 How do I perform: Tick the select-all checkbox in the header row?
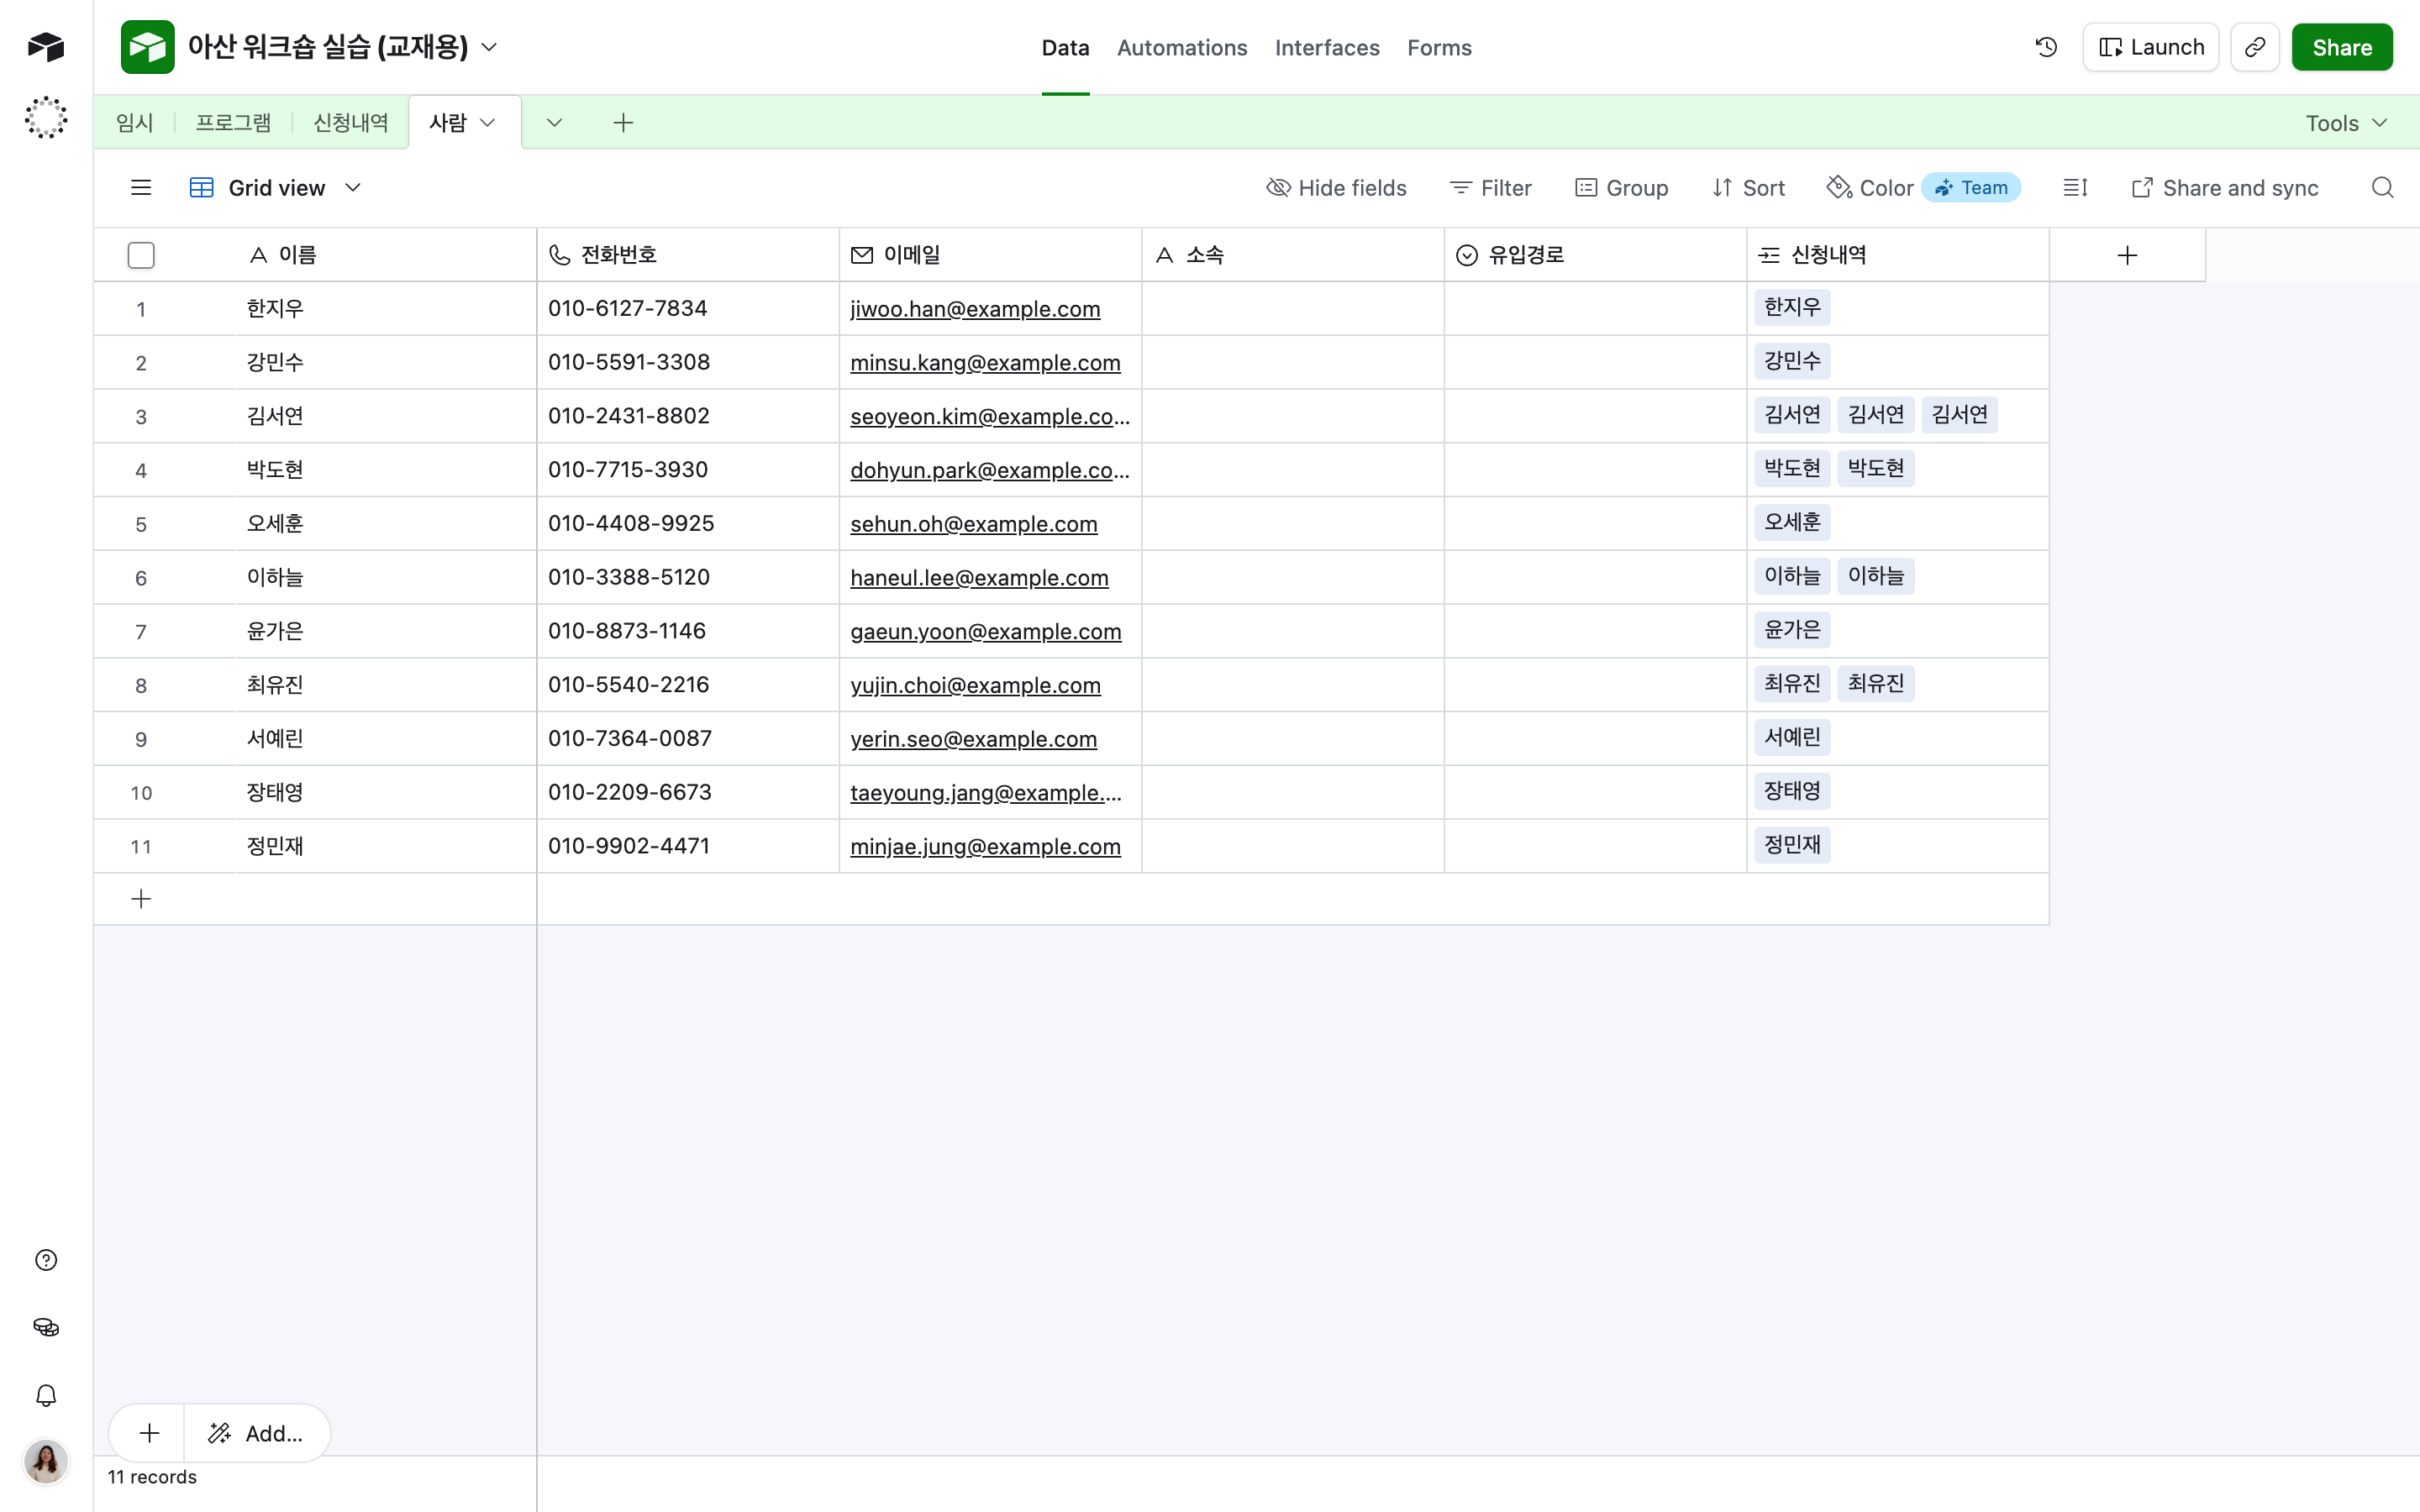click(x=141, y=255)
